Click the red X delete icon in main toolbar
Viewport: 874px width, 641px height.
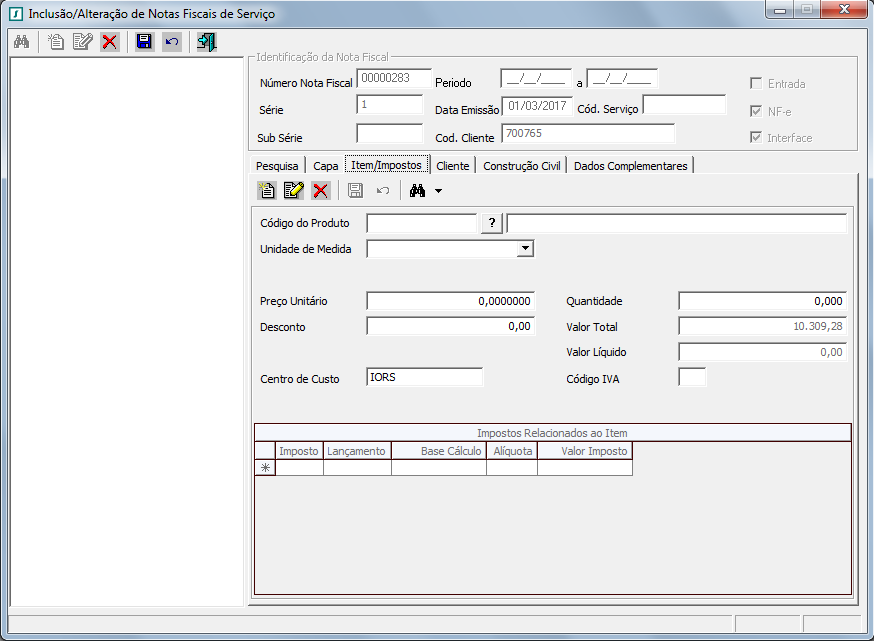(x=110, y=42)
